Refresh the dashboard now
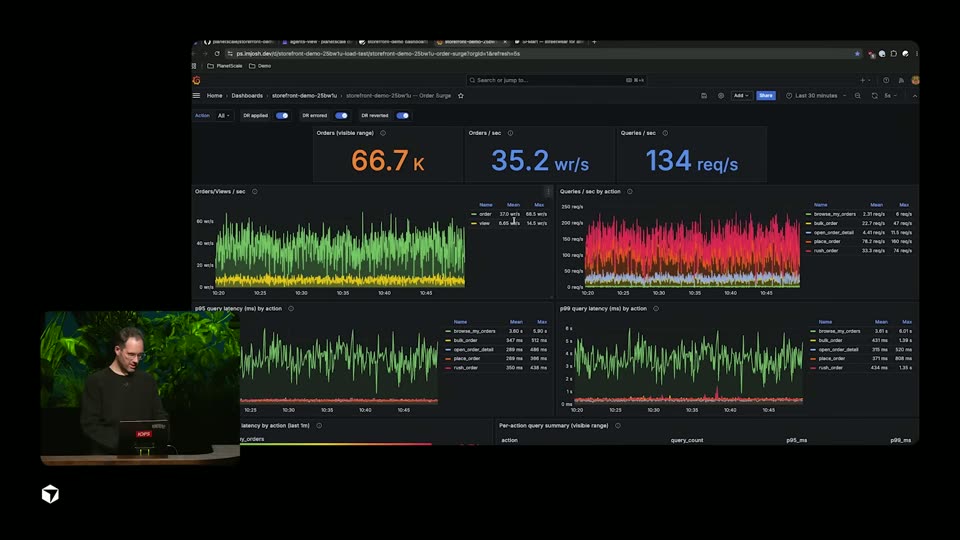This screenshot has height=540, width=960. (874, 96)
